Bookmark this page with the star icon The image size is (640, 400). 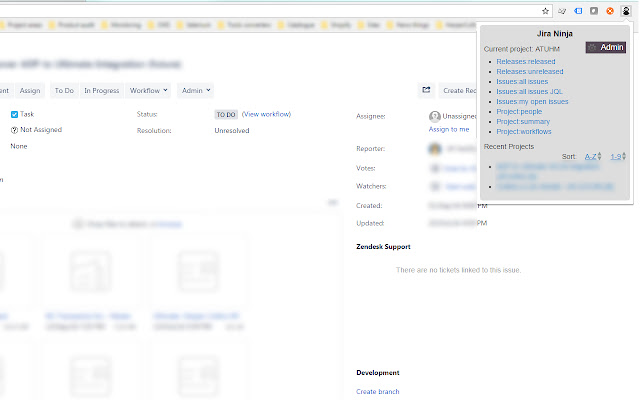(x=545, y=11)
